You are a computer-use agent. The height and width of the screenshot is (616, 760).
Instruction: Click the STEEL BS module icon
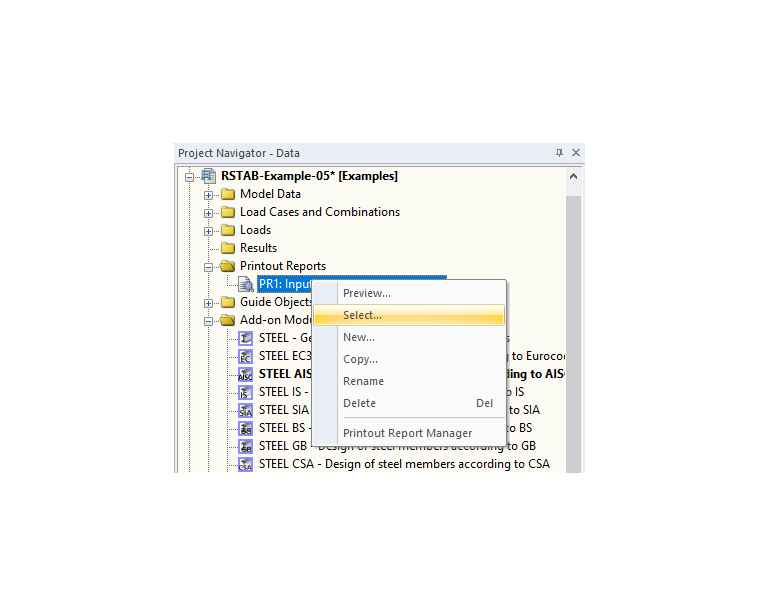[246, 428]
